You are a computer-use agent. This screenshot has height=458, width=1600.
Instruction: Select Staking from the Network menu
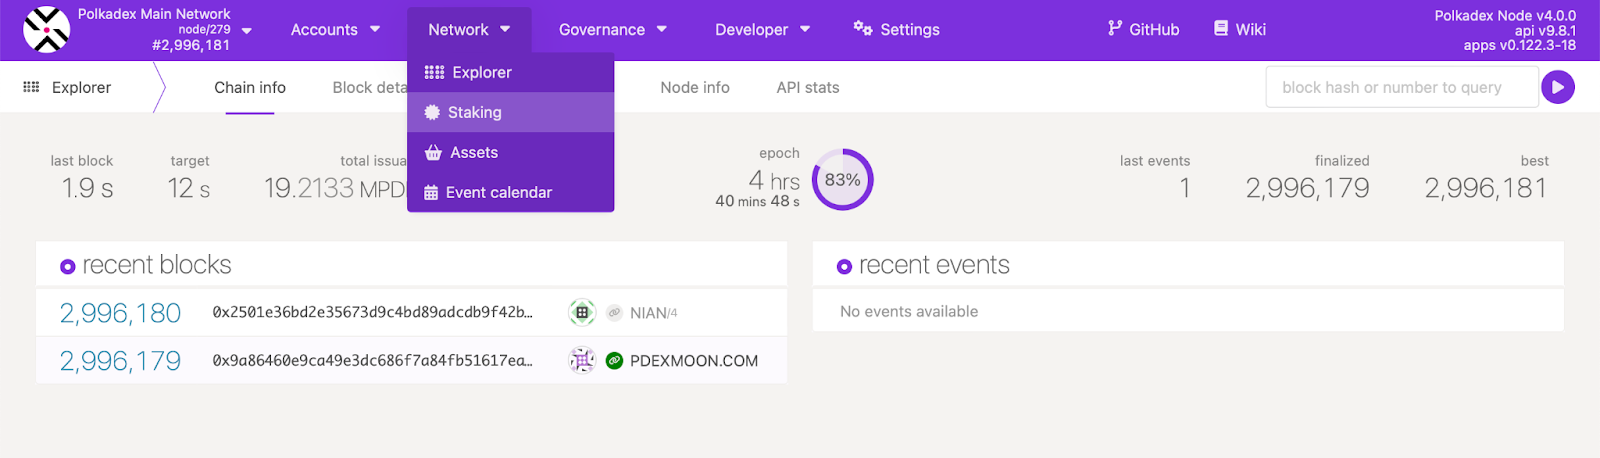(x=474, y=113)
